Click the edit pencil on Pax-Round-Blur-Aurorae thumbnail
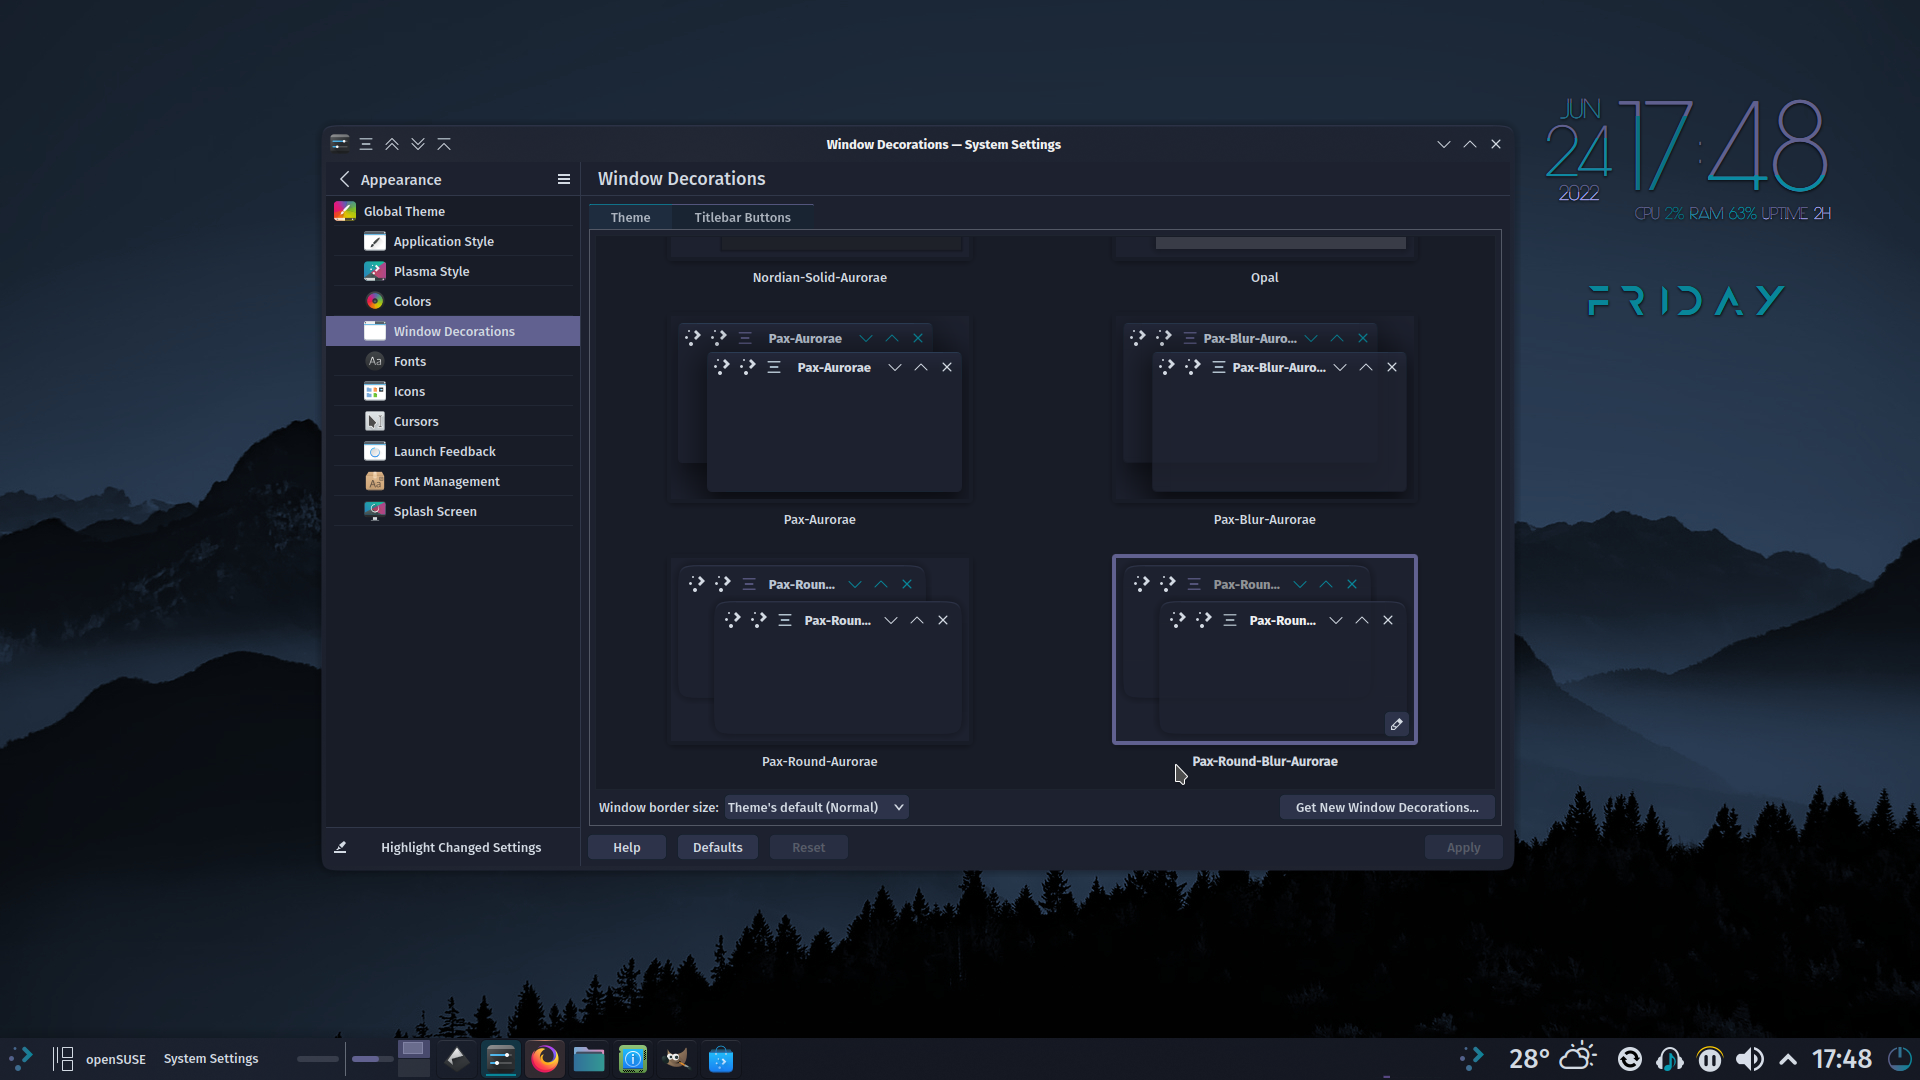1920x1080 pixels. [1397, 724]
